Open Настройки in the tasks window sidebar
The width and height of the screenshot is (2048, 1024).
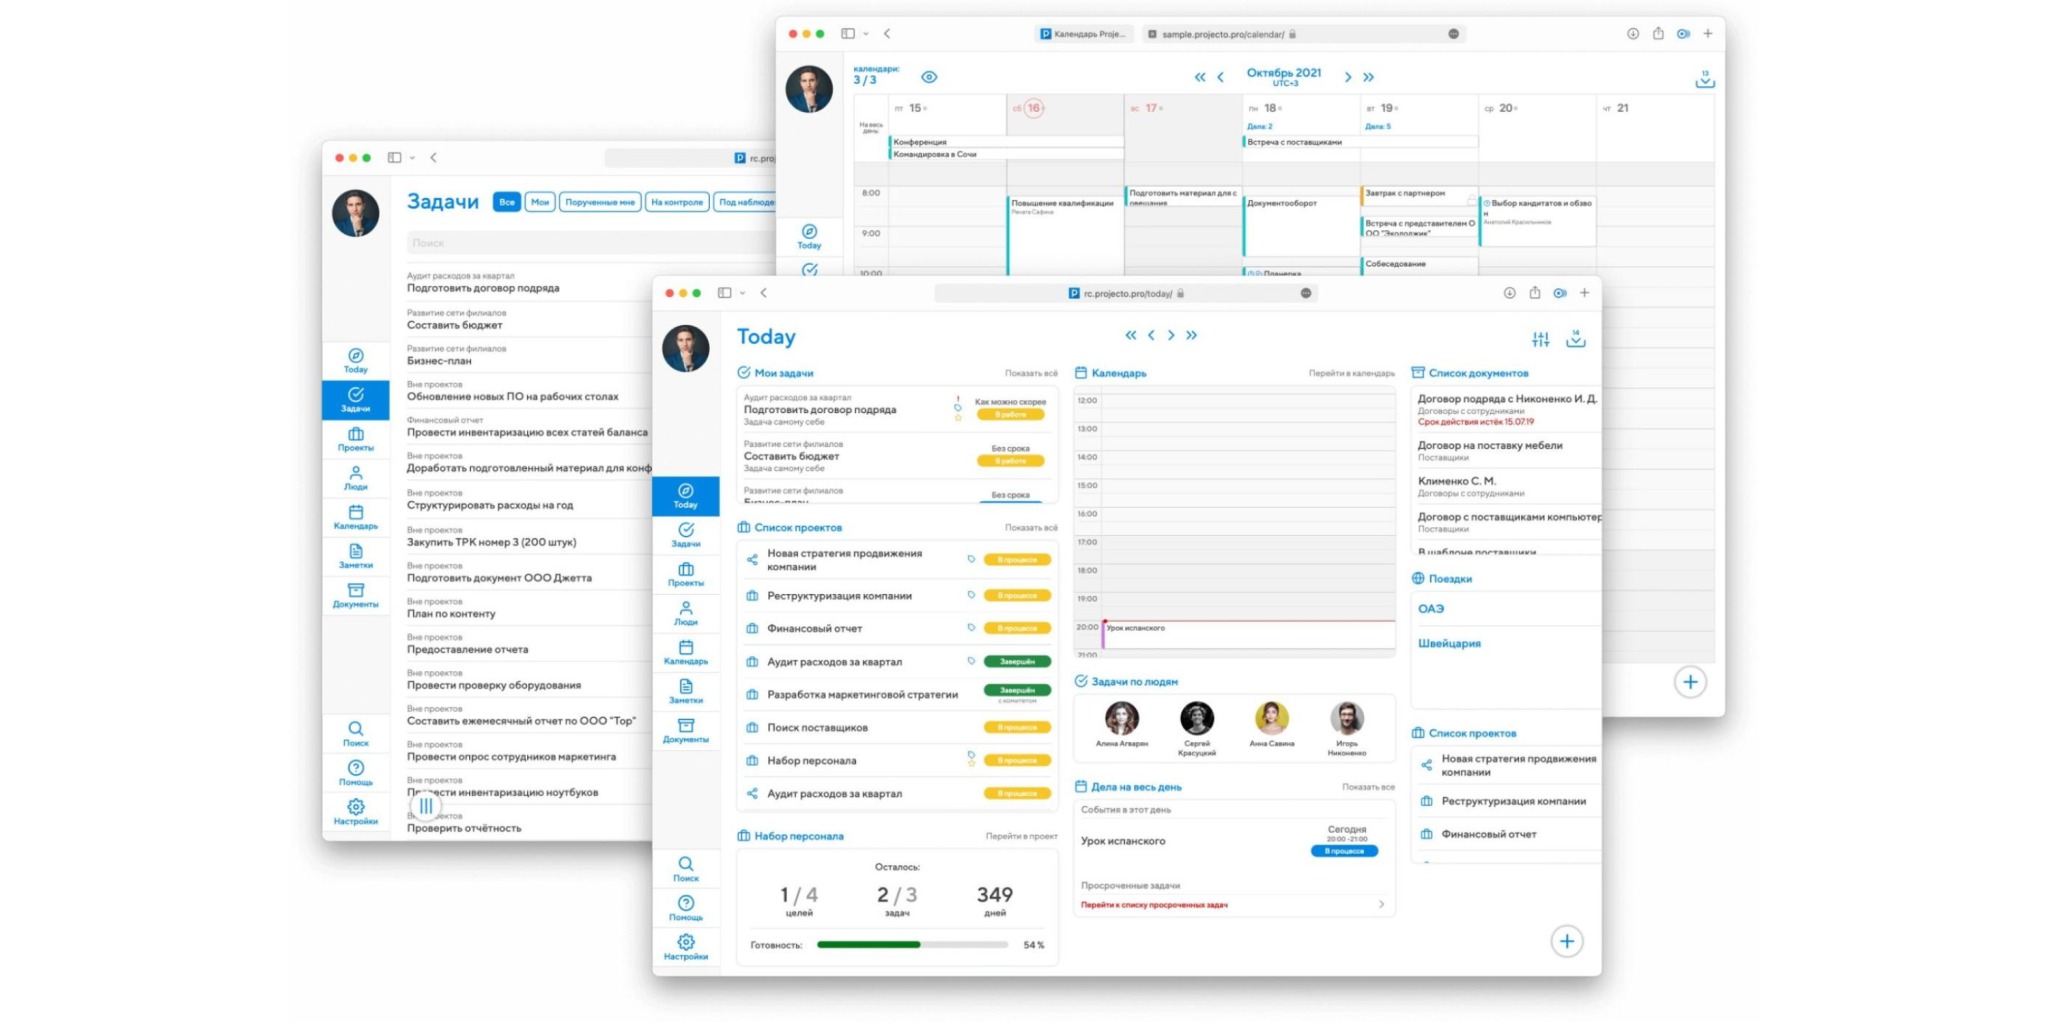click(x=355, y=812)
